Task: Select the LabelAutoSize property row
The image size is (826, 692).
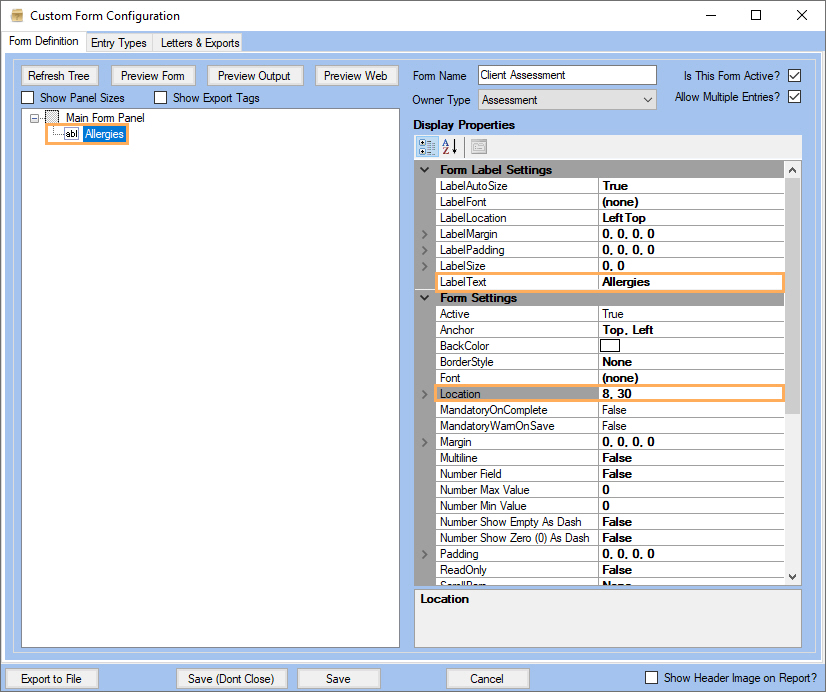Action: pos(610,186)
